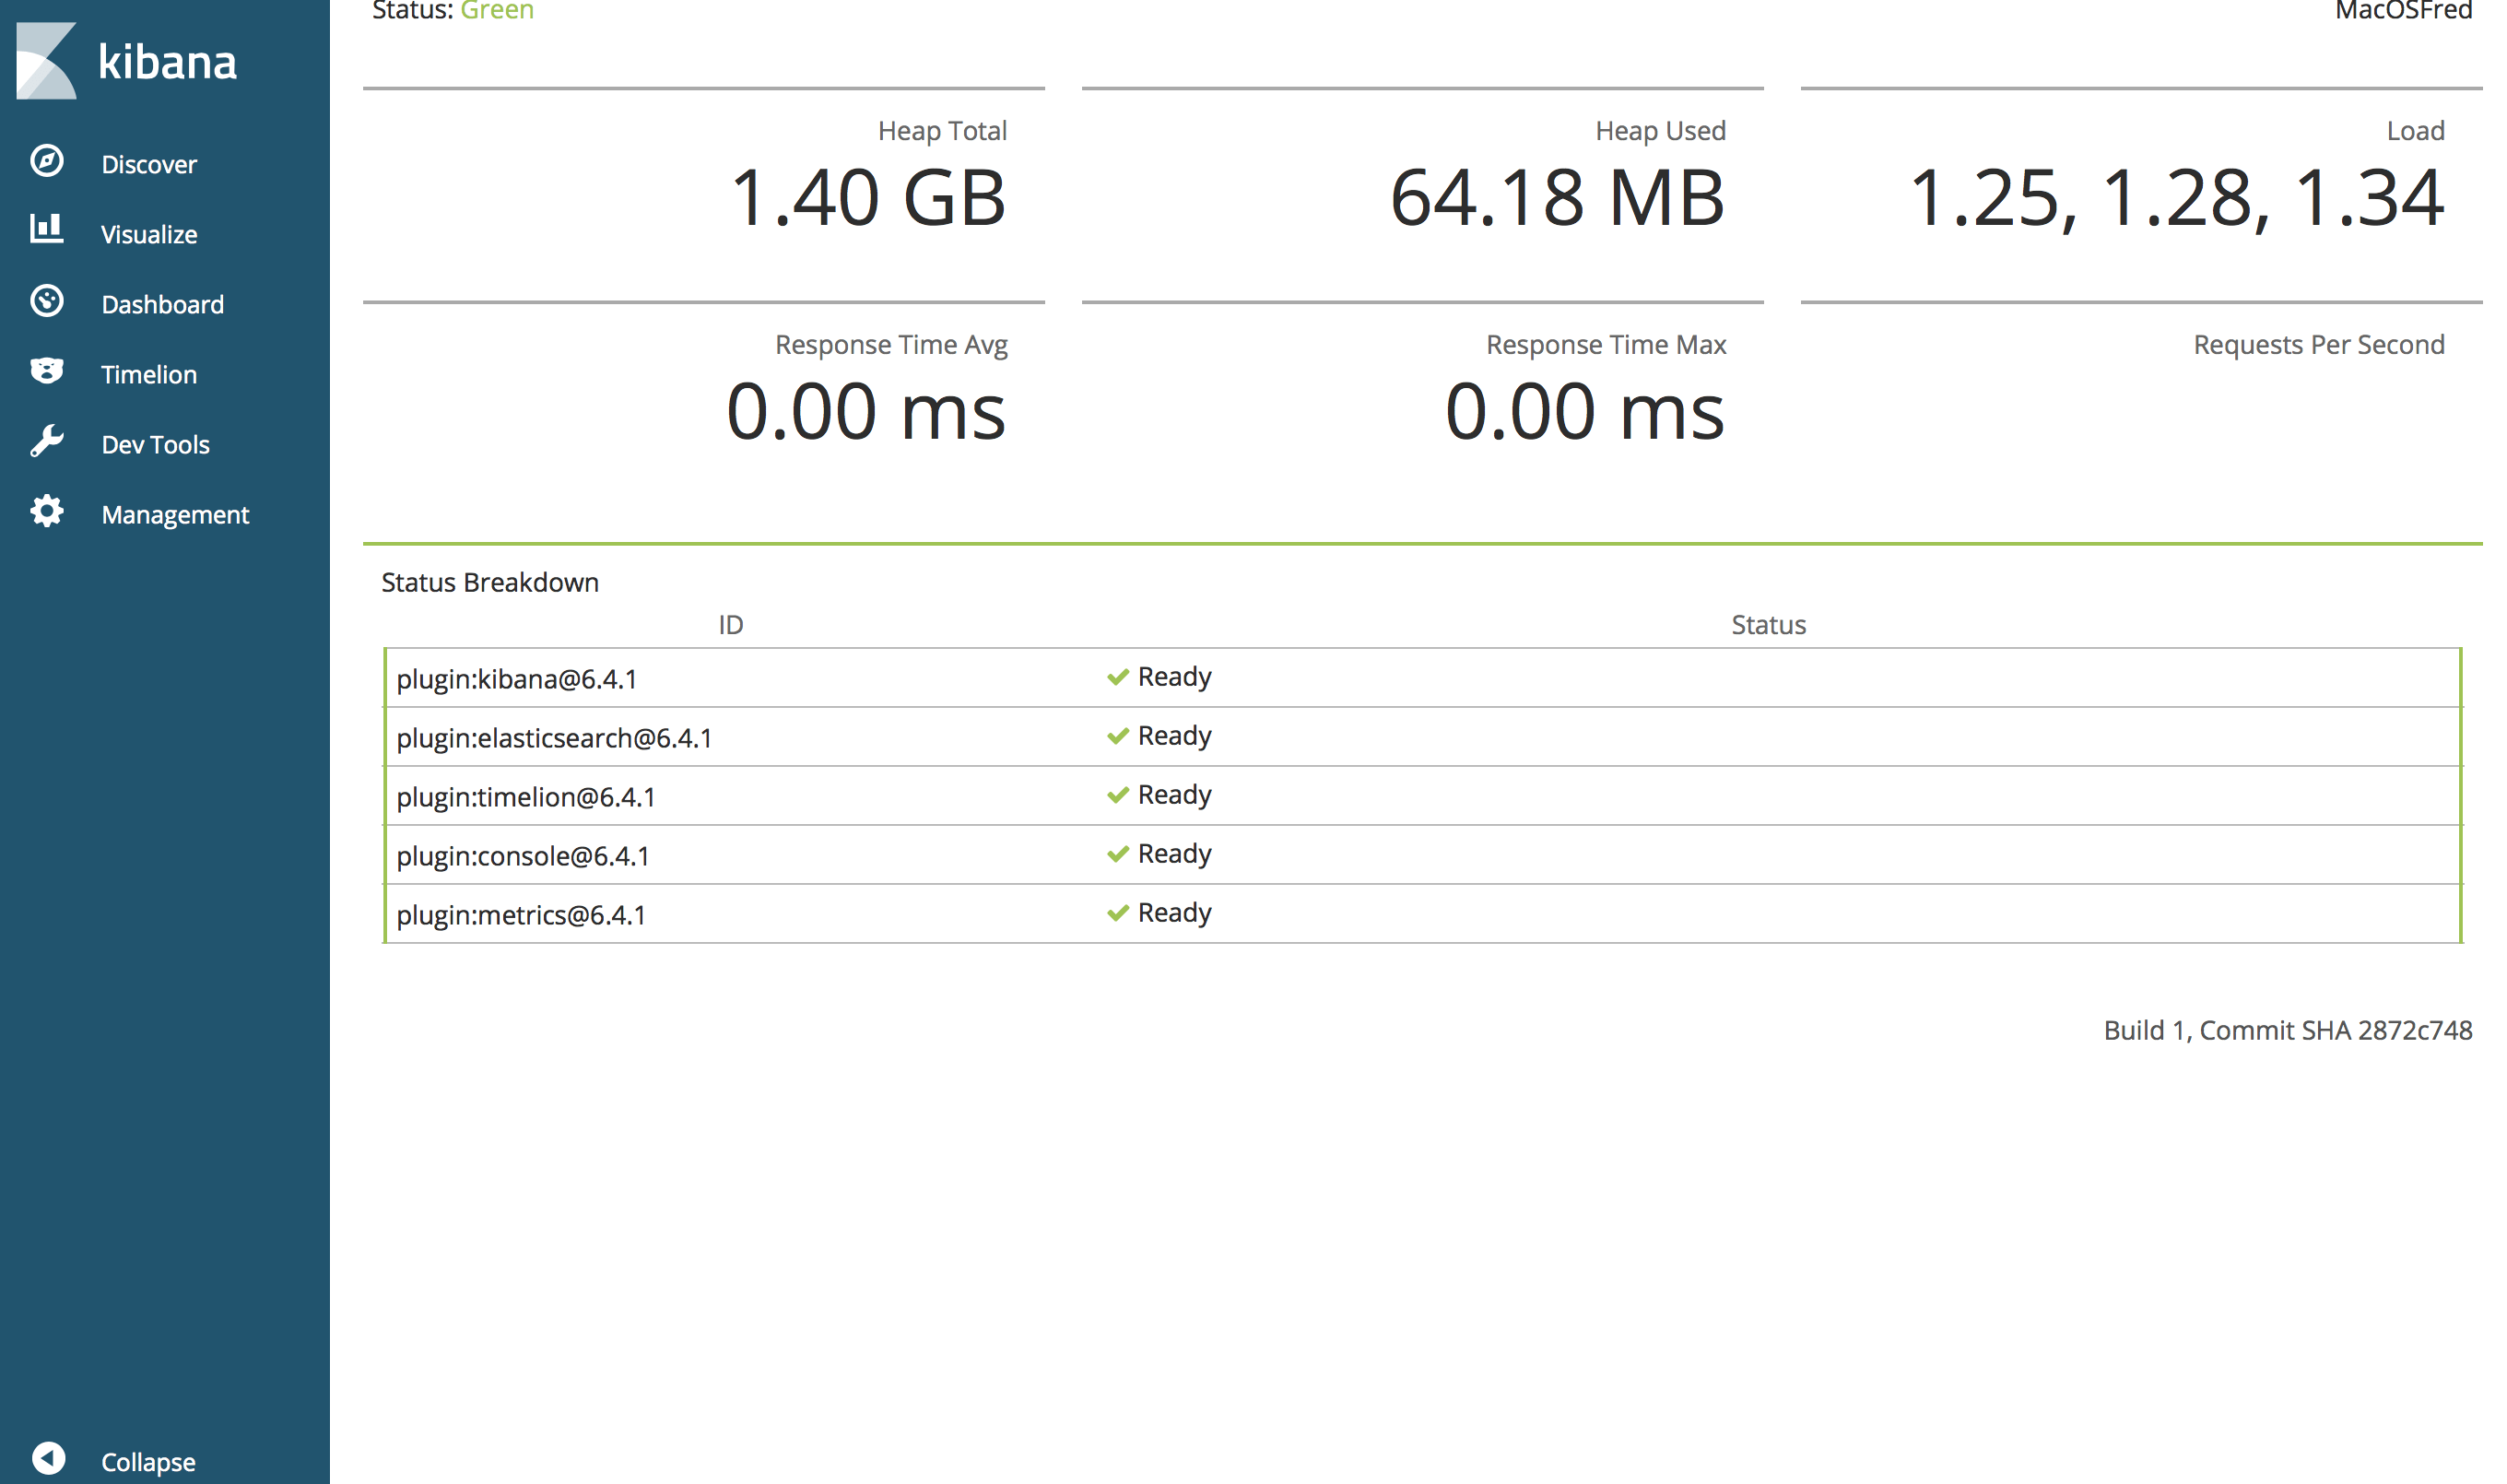Click the Response Time Avg value
The image size is (2507, 1484).
[866, 411]
